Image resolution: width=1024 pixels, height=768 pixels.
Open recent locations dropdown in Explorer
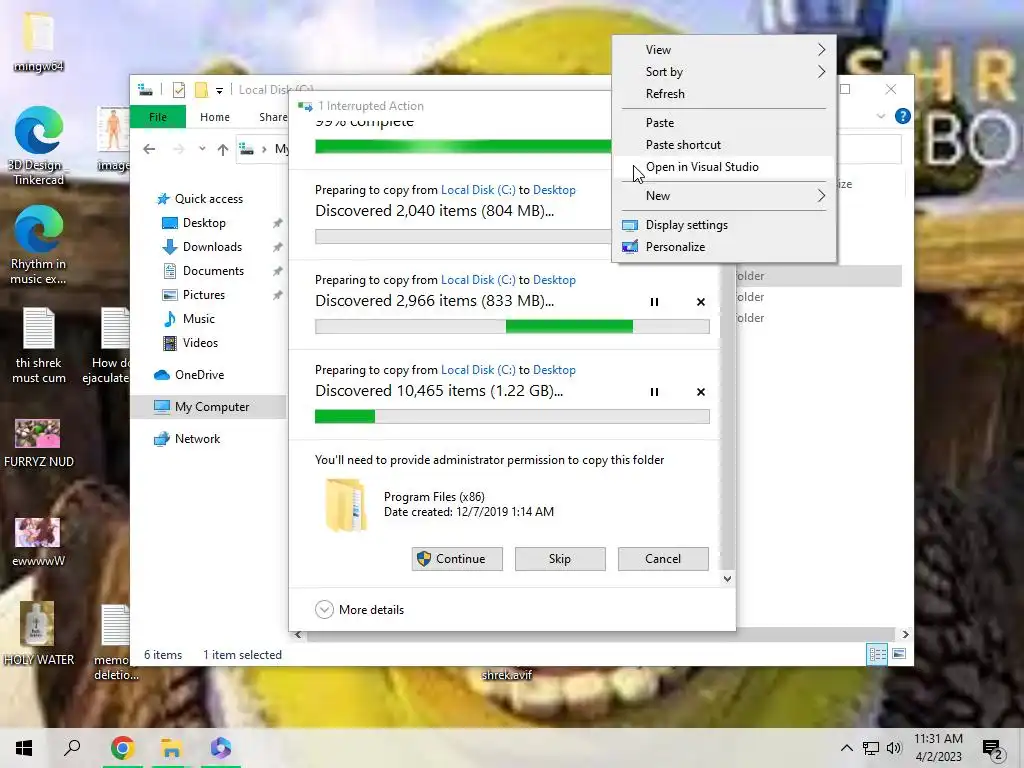(202, 150)
